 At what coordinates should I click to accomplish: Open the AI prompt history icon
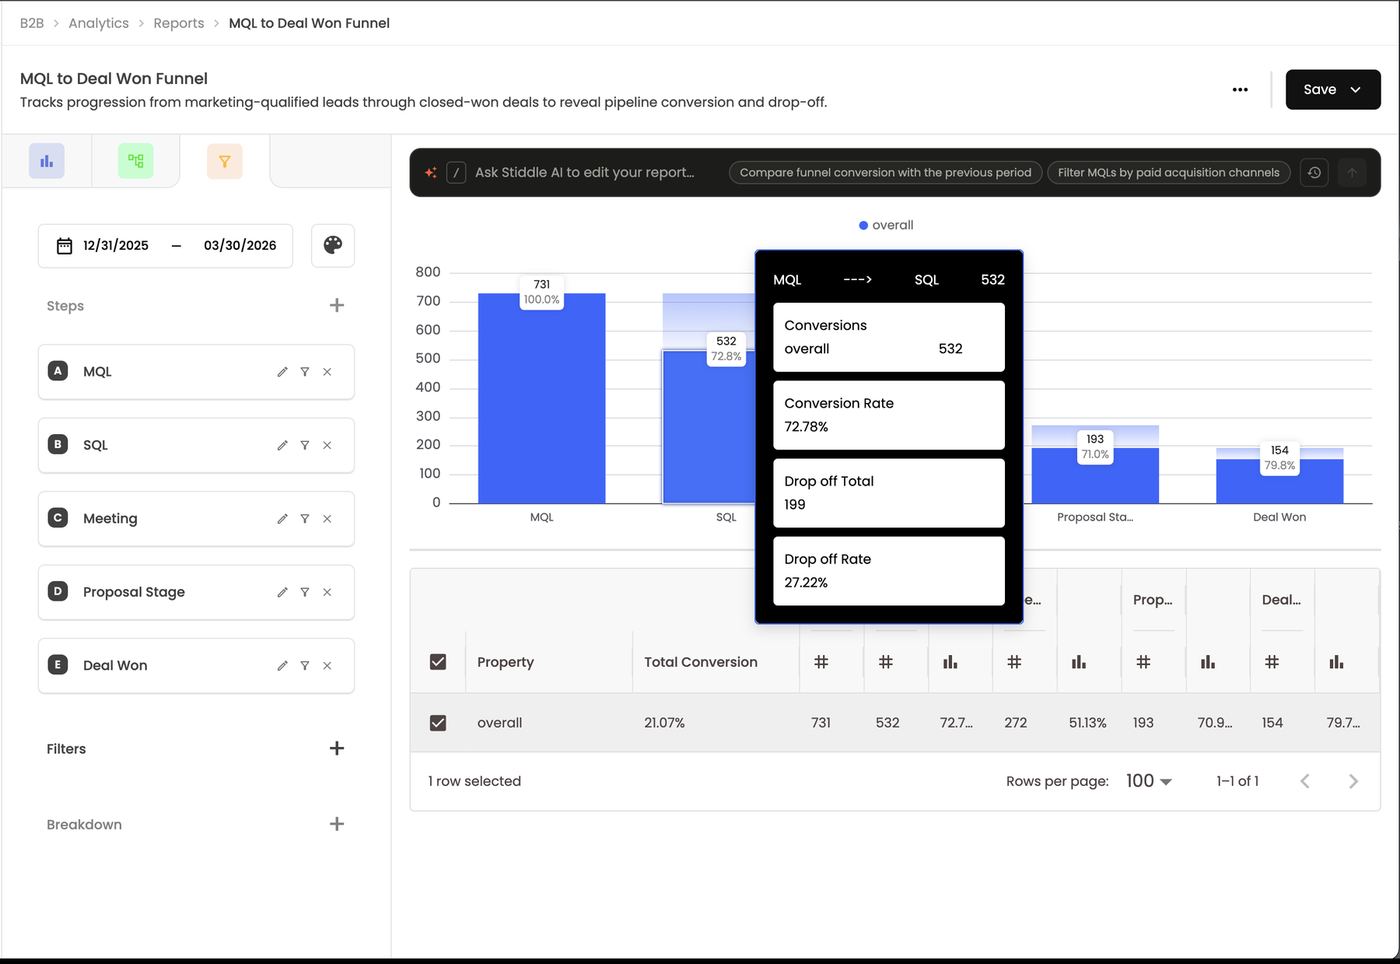coord(1314,172)
